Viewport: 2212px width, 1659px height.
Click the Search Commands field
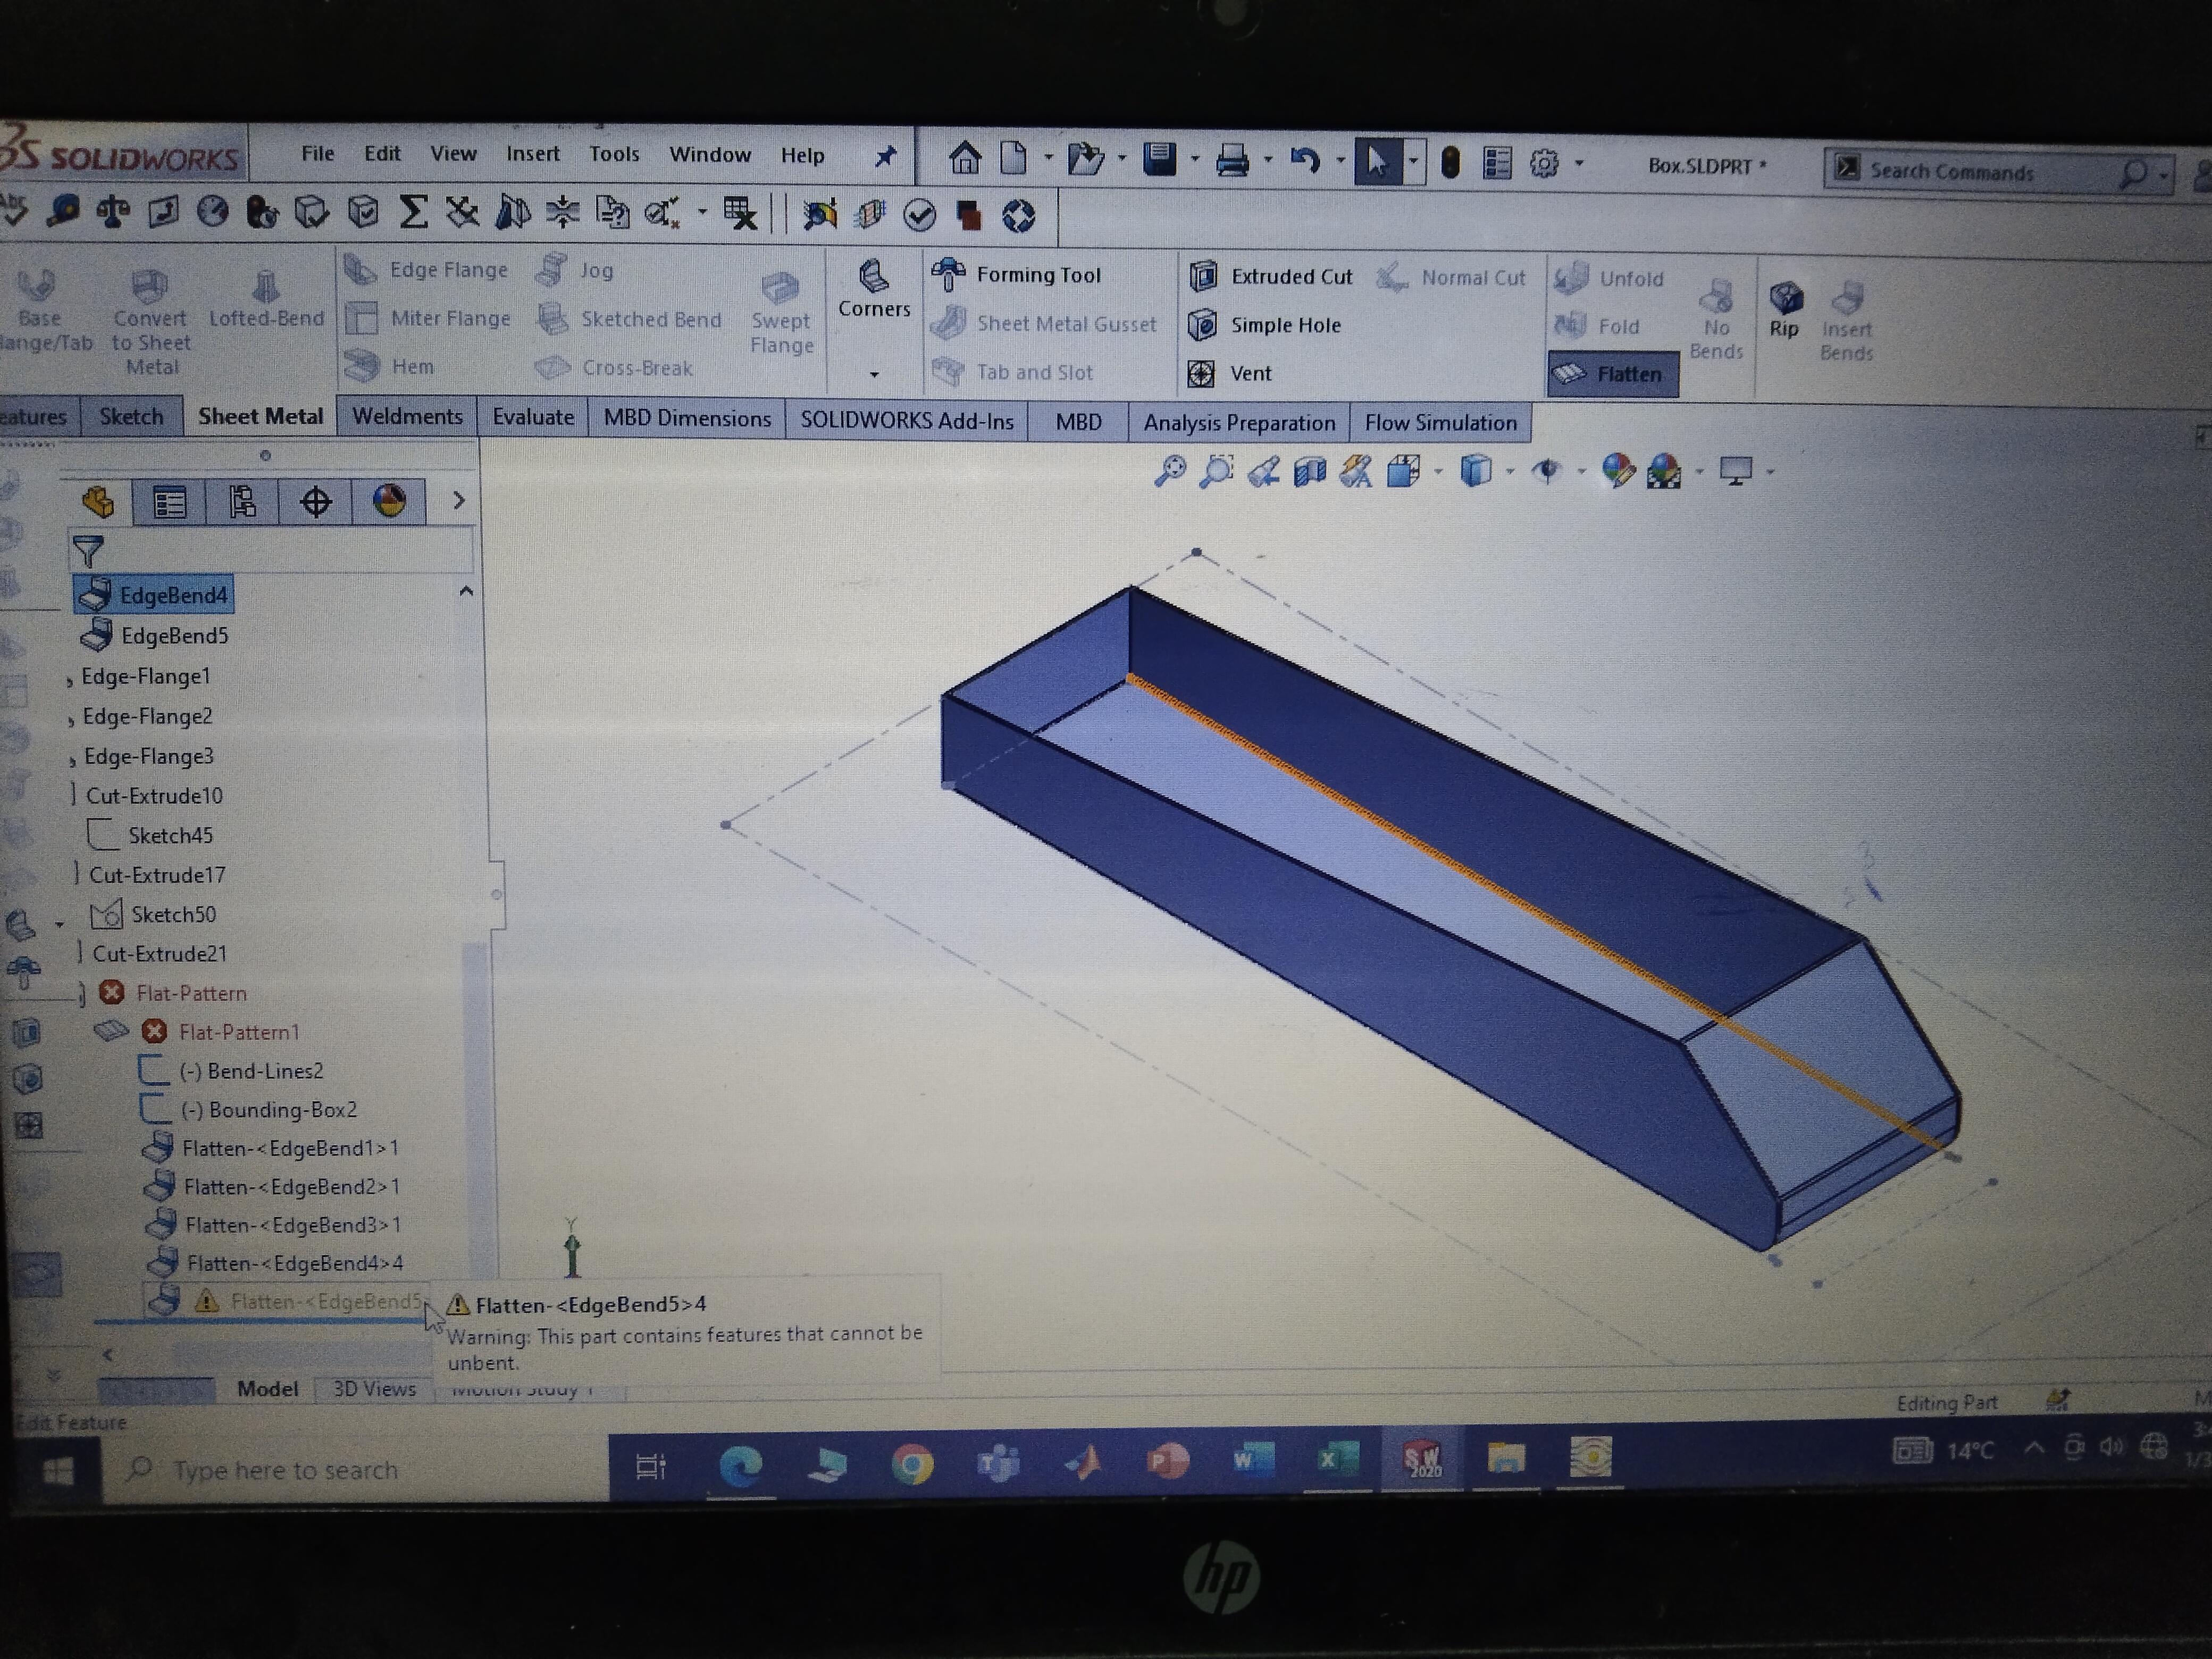[1997, 172]
